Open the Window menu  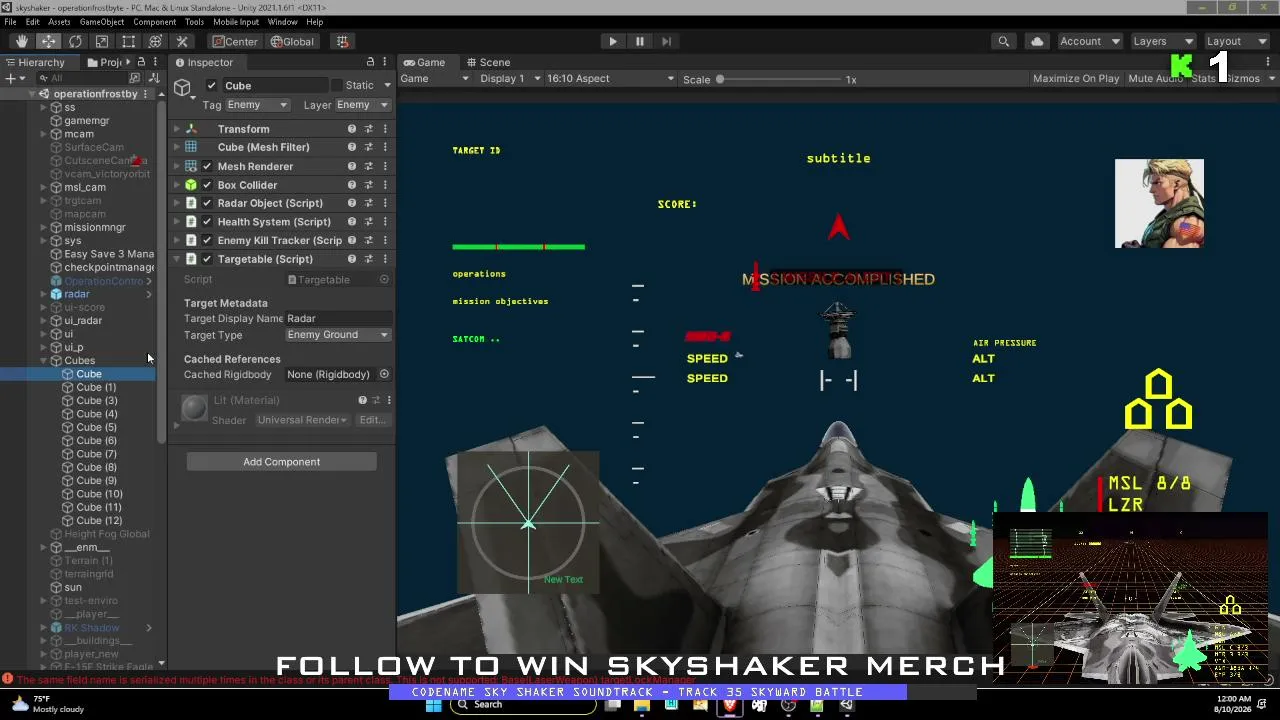pyautogui.click(x=282, y=22)
